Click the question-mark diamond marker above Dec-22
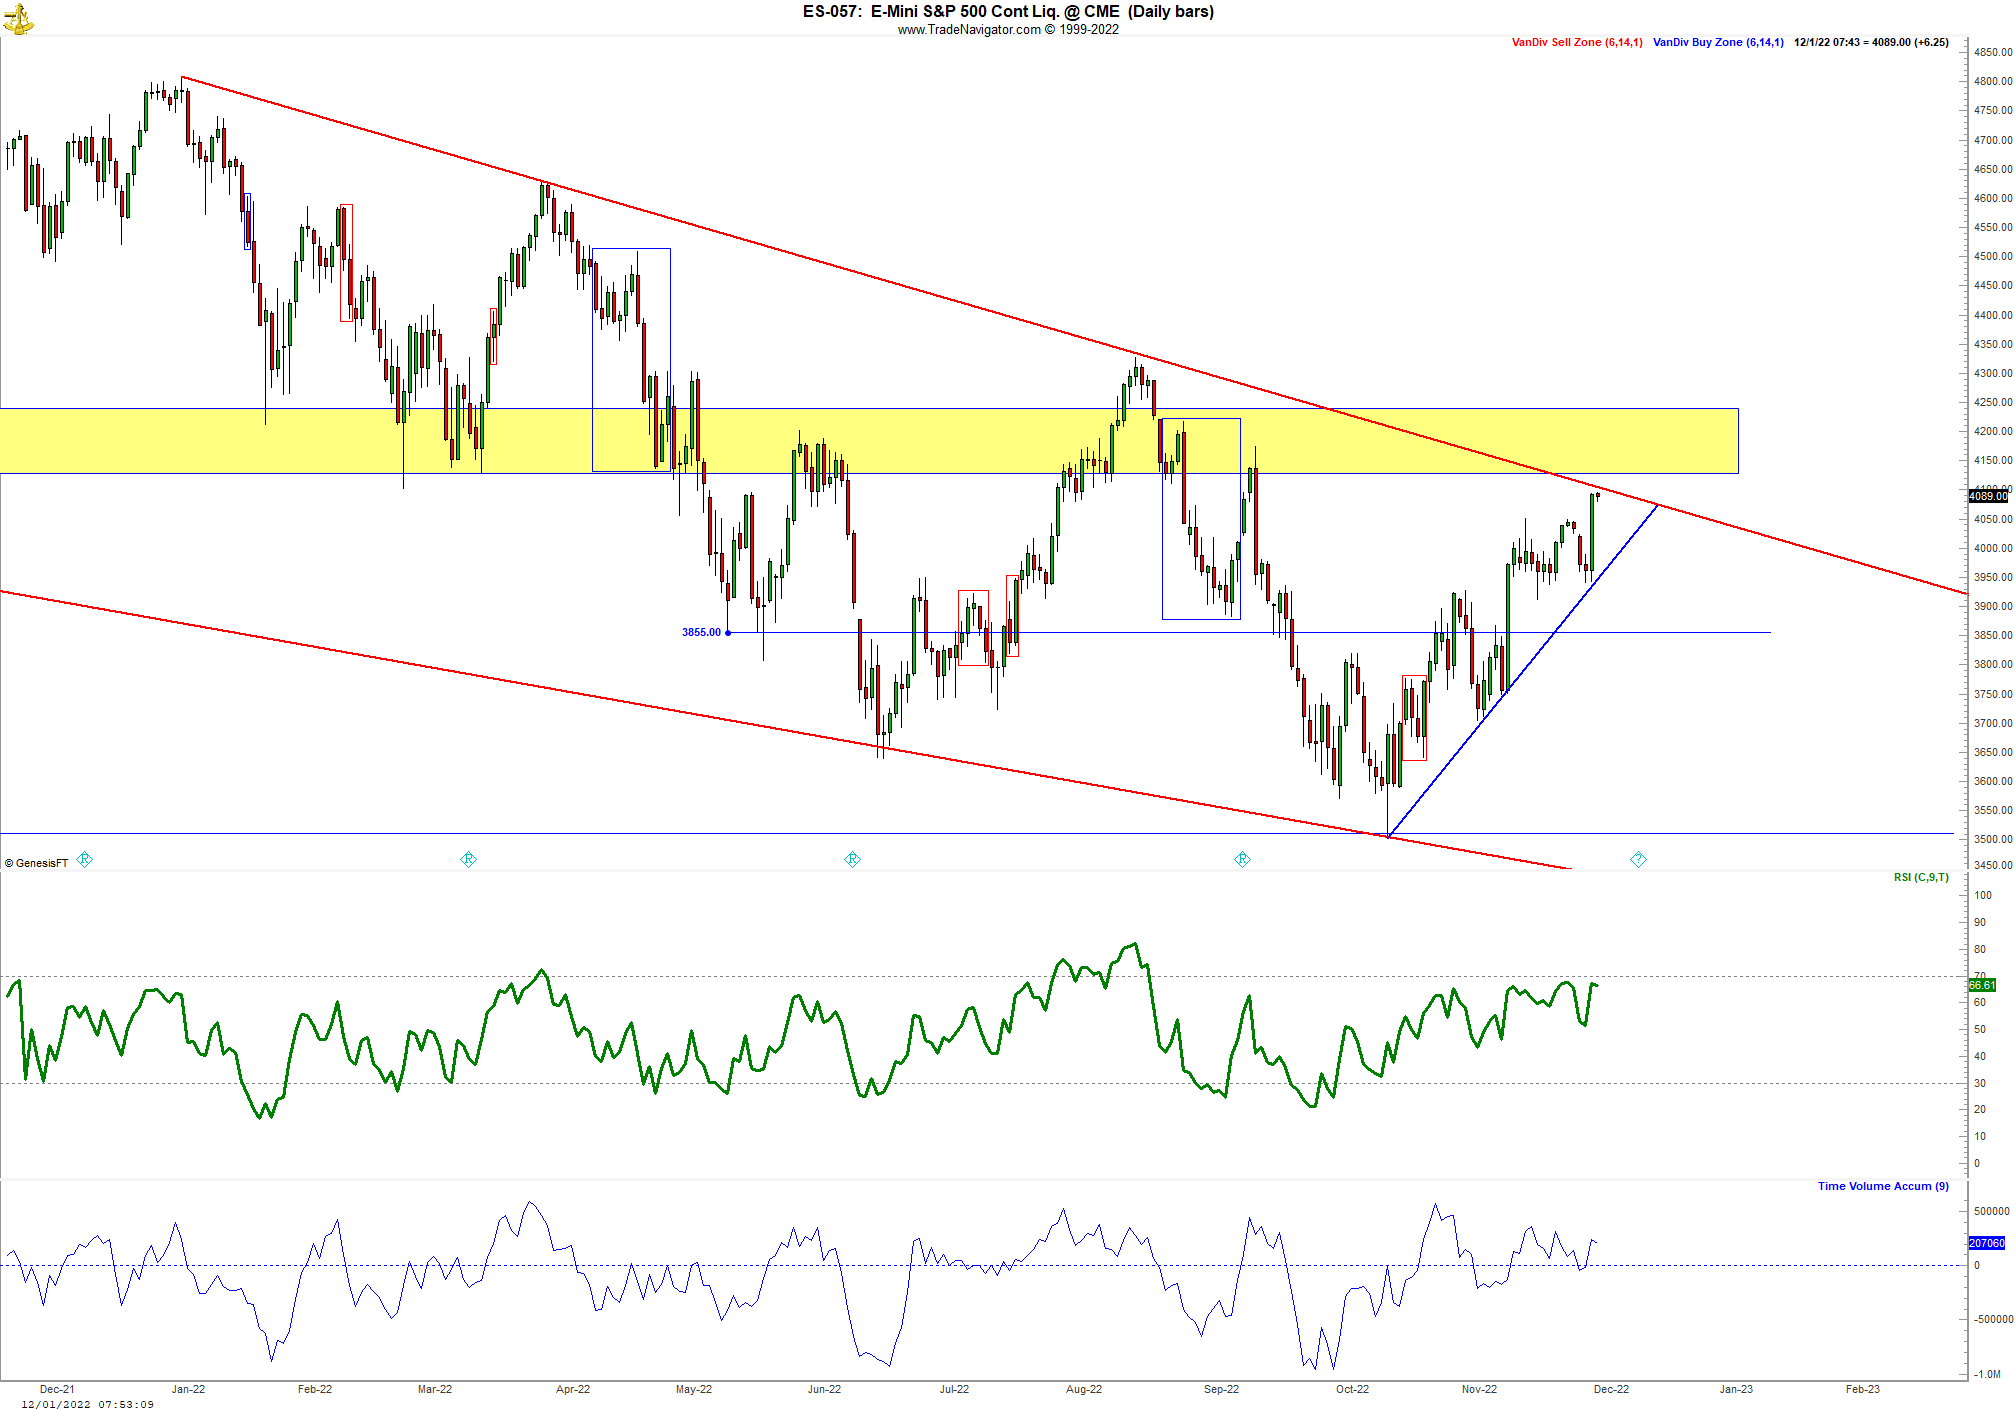 tap(1638, 859)
